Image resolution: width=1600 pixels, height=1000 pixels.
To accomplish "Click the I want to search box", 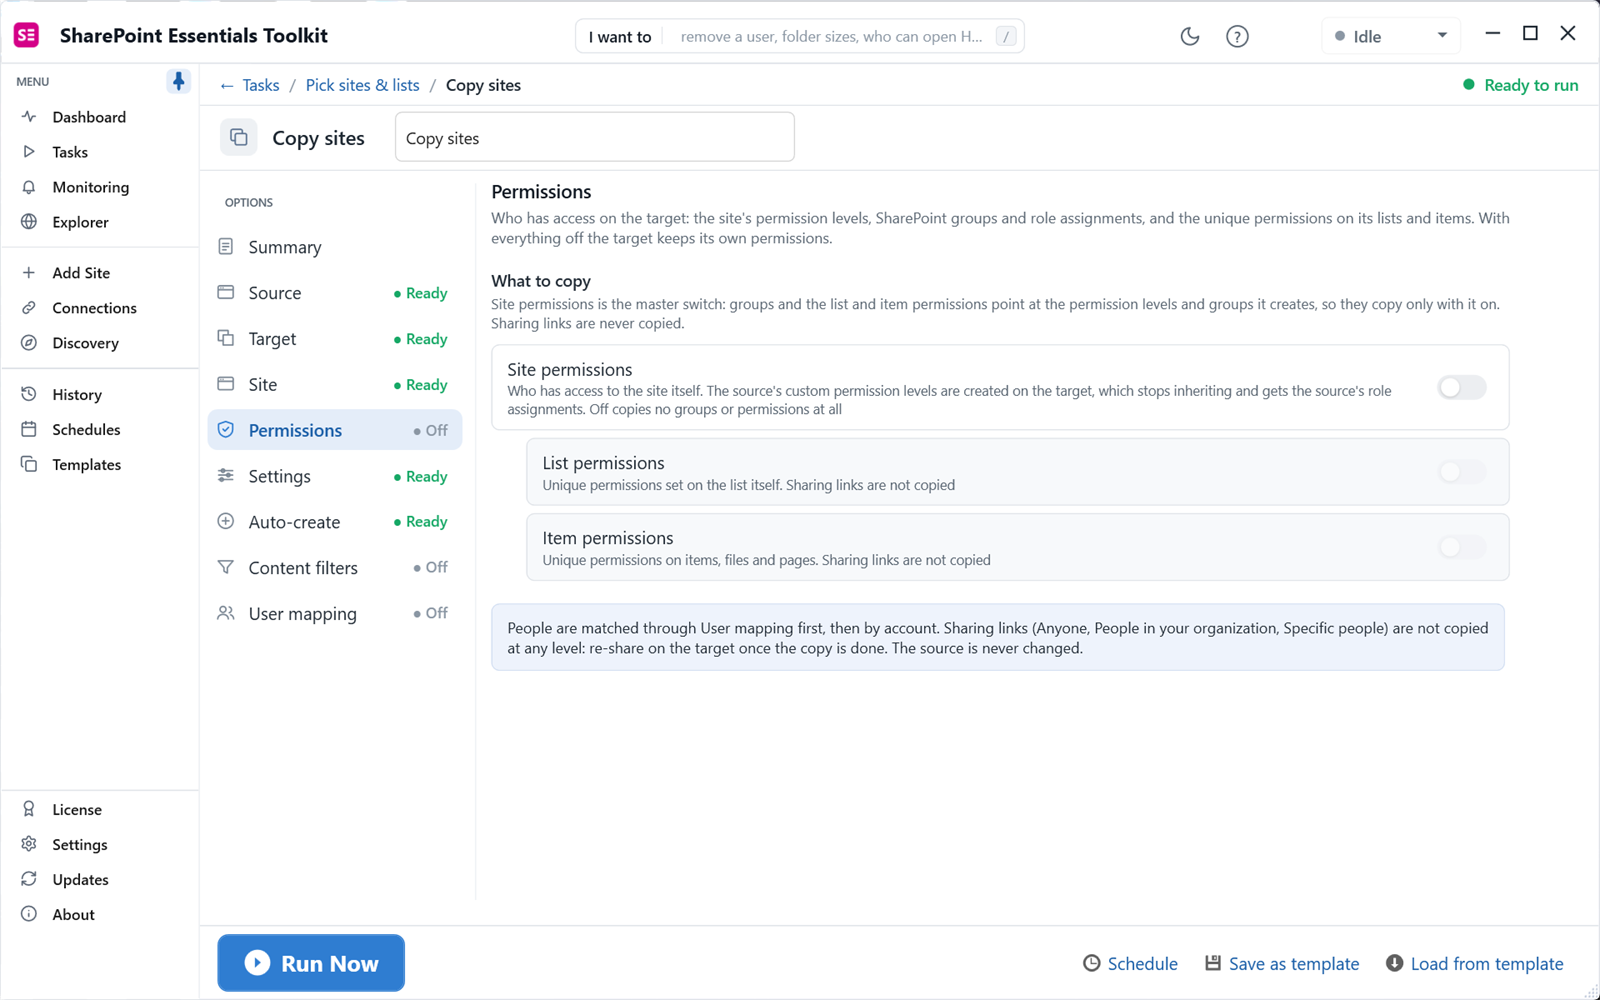I will (x=800, y=36).
